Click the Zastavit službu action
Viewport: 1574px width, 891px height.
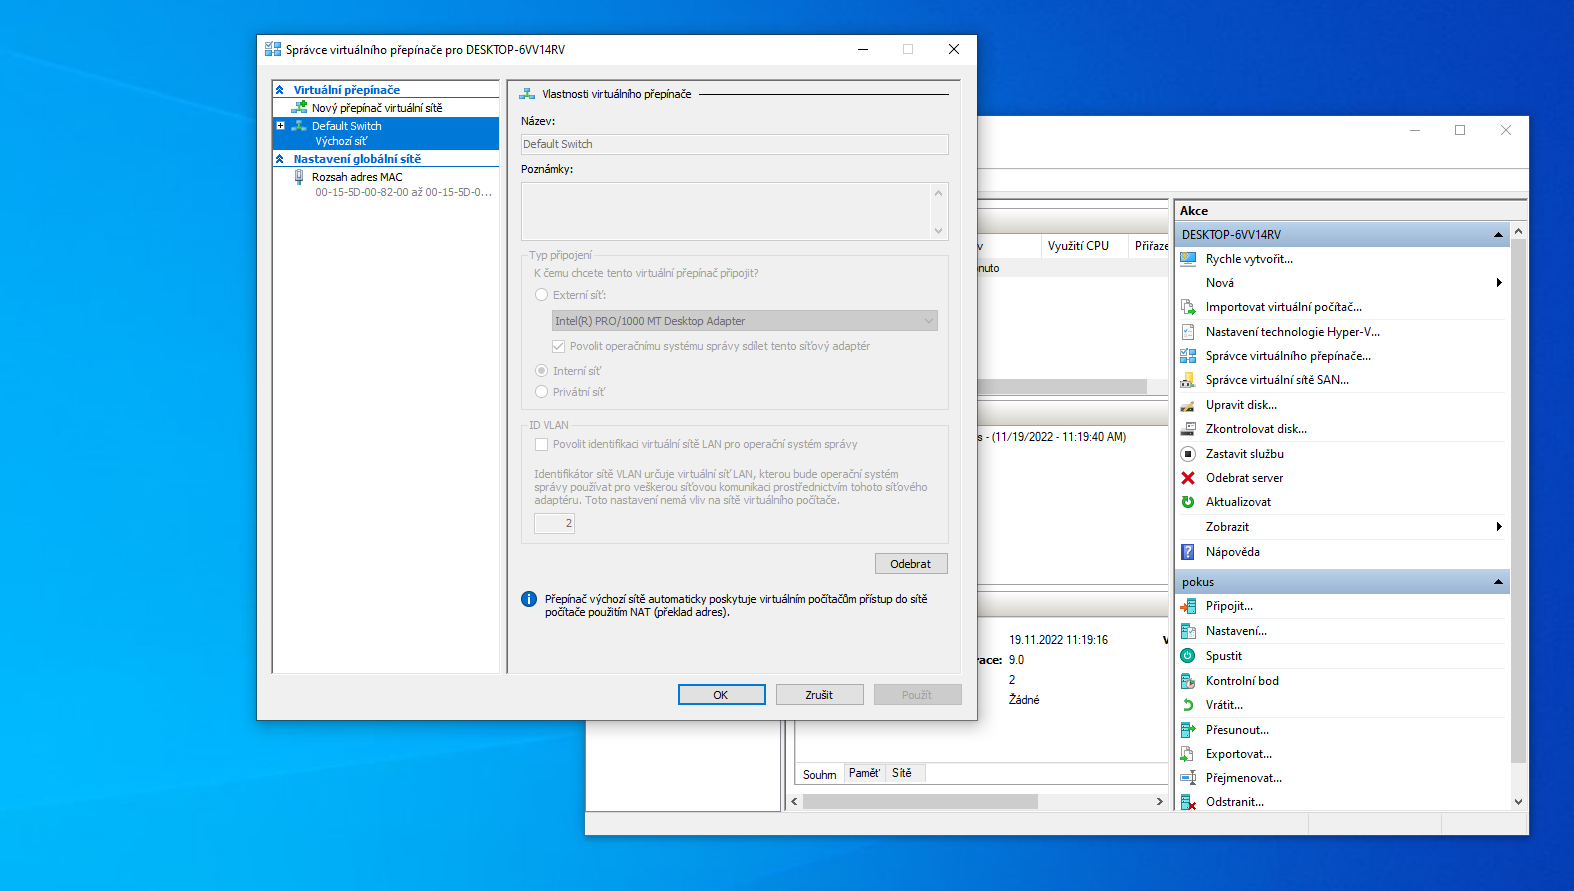1244,454
